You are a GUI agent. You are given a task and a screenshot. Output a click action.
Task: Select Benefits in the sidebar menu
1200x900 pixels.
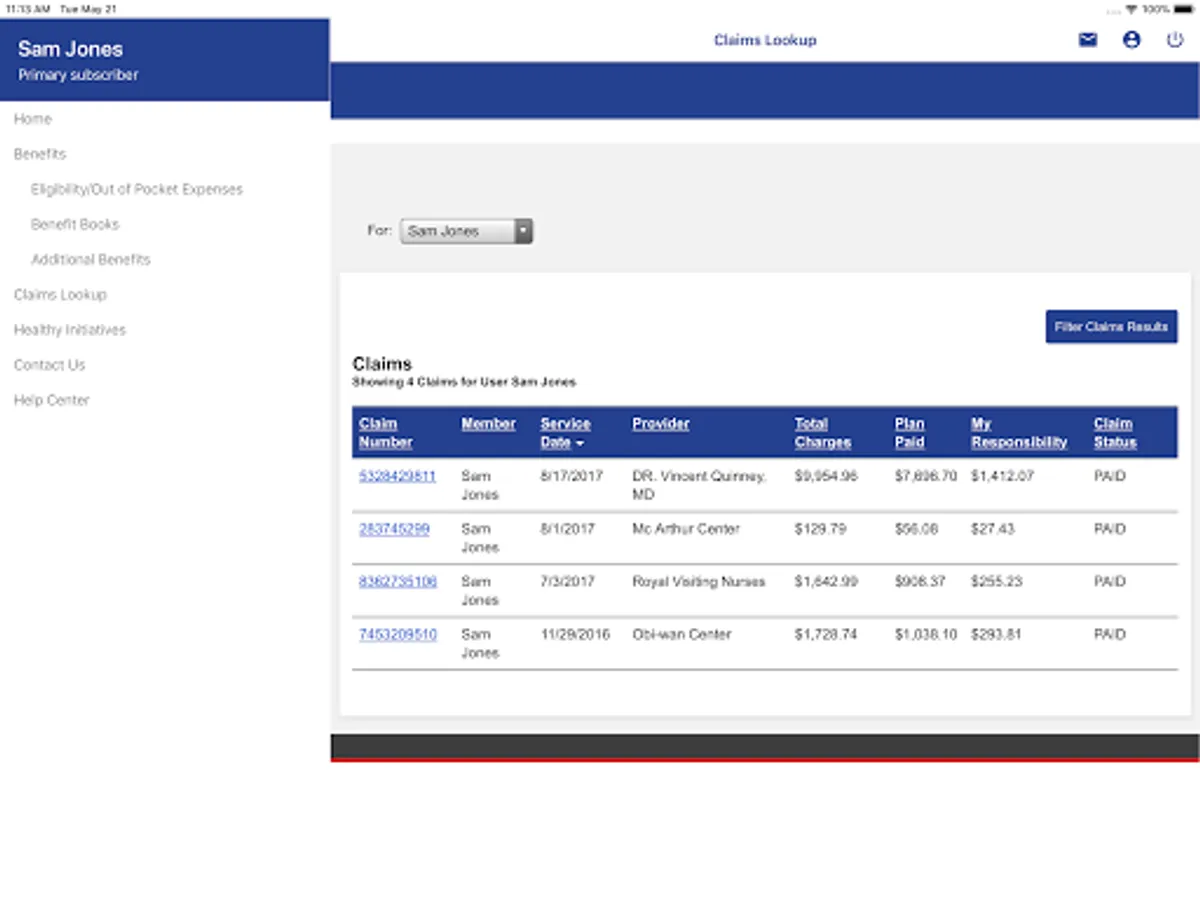(x=40, y=154)
